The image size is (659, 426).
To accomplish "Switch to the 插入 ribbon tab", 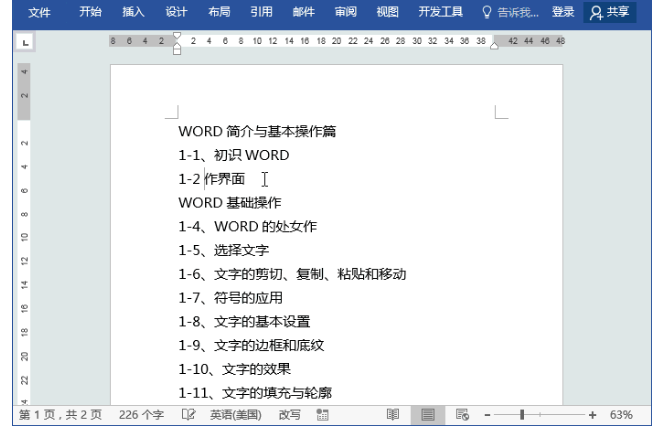I will coord(133,12).
